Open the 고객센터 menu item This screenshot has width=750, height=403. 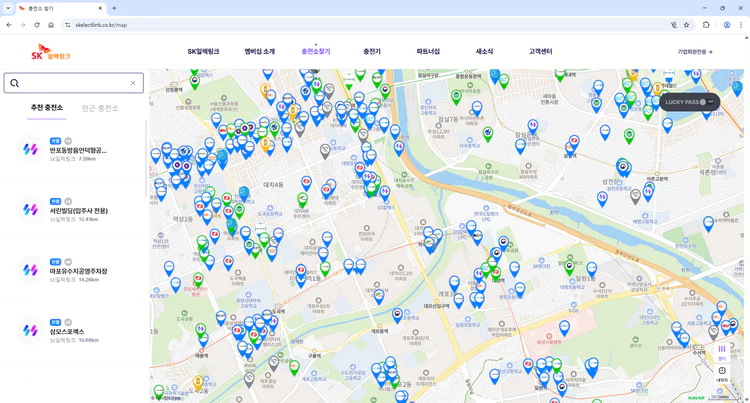coord(540,52)
